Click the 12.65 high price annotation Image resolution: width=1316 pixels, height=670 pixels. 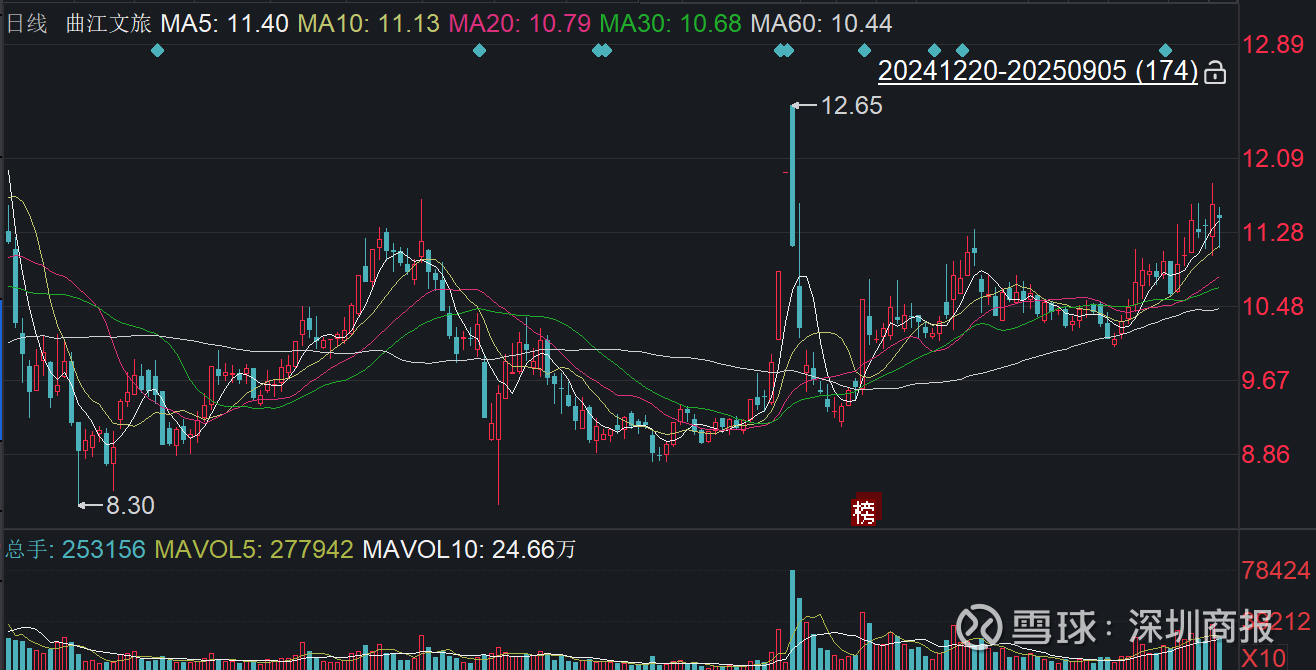[x=851, y=106]
